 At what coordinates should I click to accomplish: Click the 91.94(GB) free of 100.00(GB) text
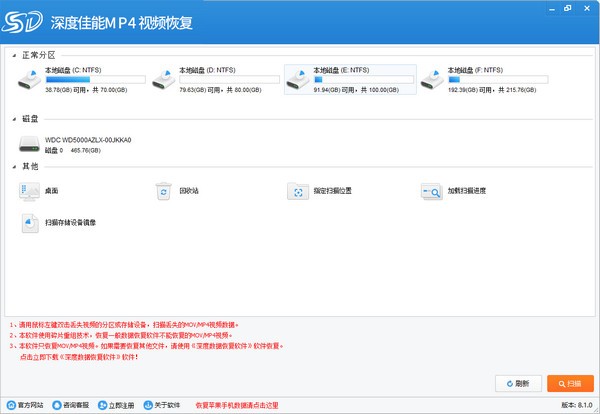tap(356, 90)
